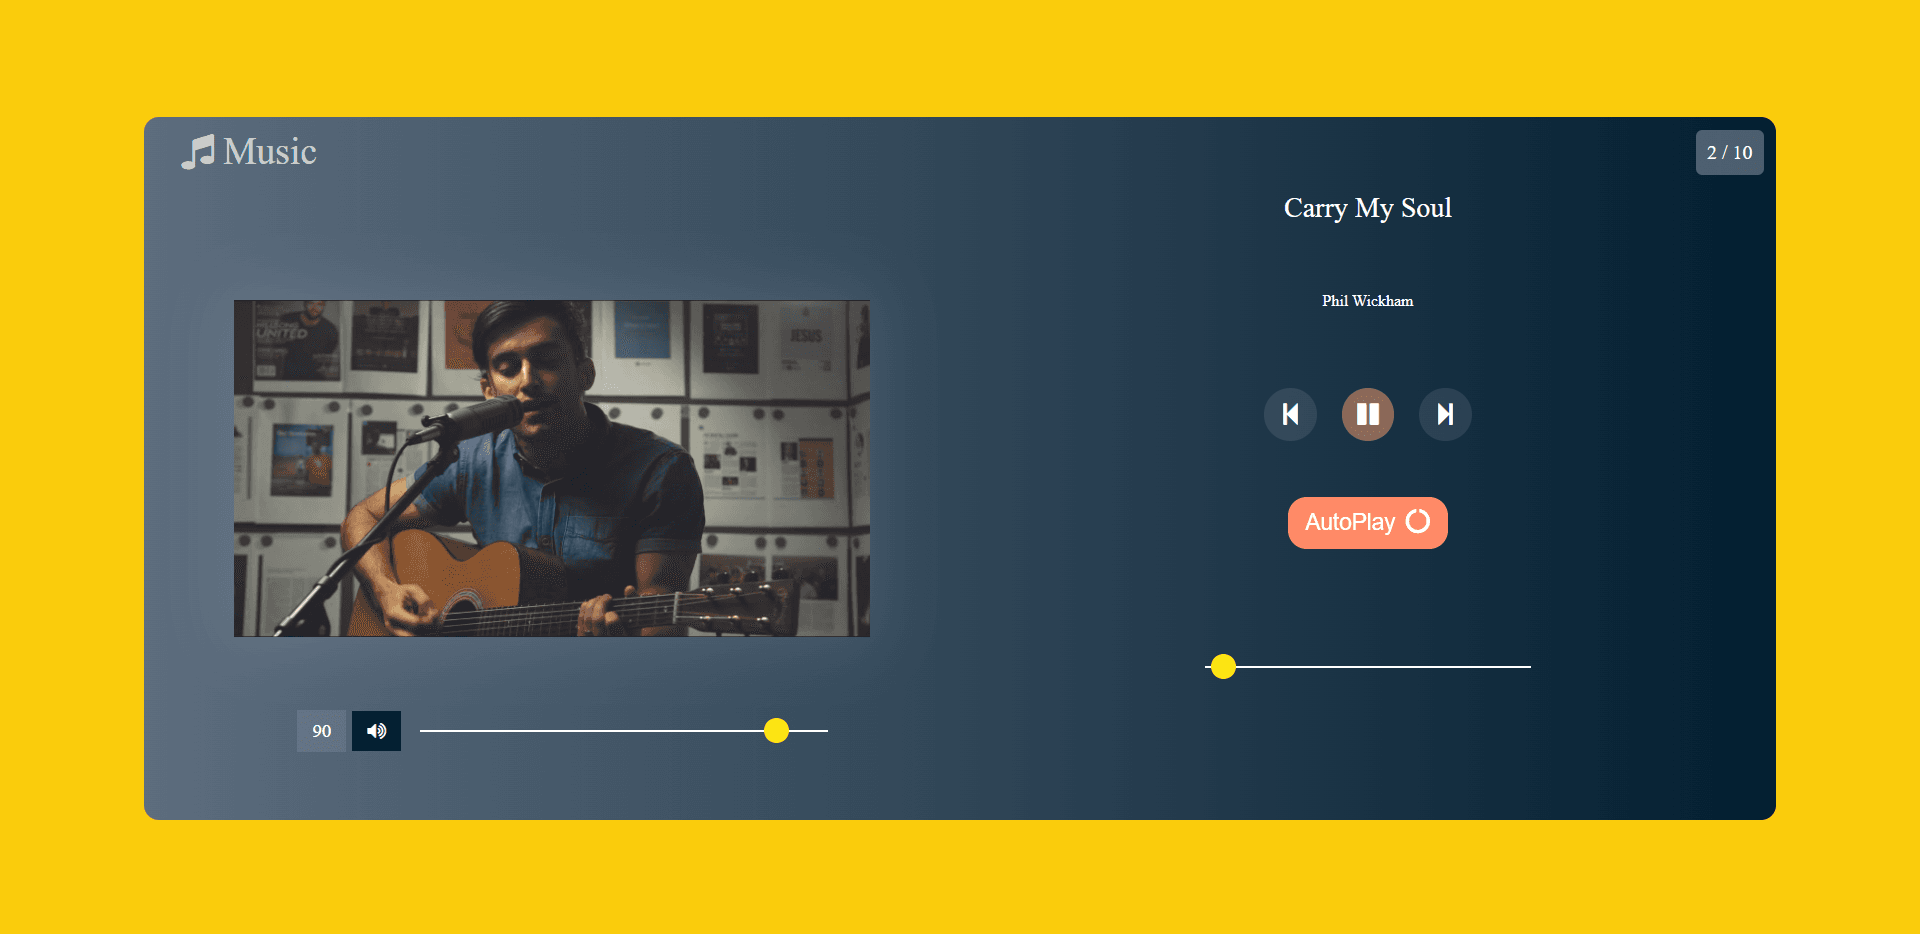This screenshot has height=934, width=1920.
Task: Toggle the AutoPlay button
Action: click(x=1368, y=523)
